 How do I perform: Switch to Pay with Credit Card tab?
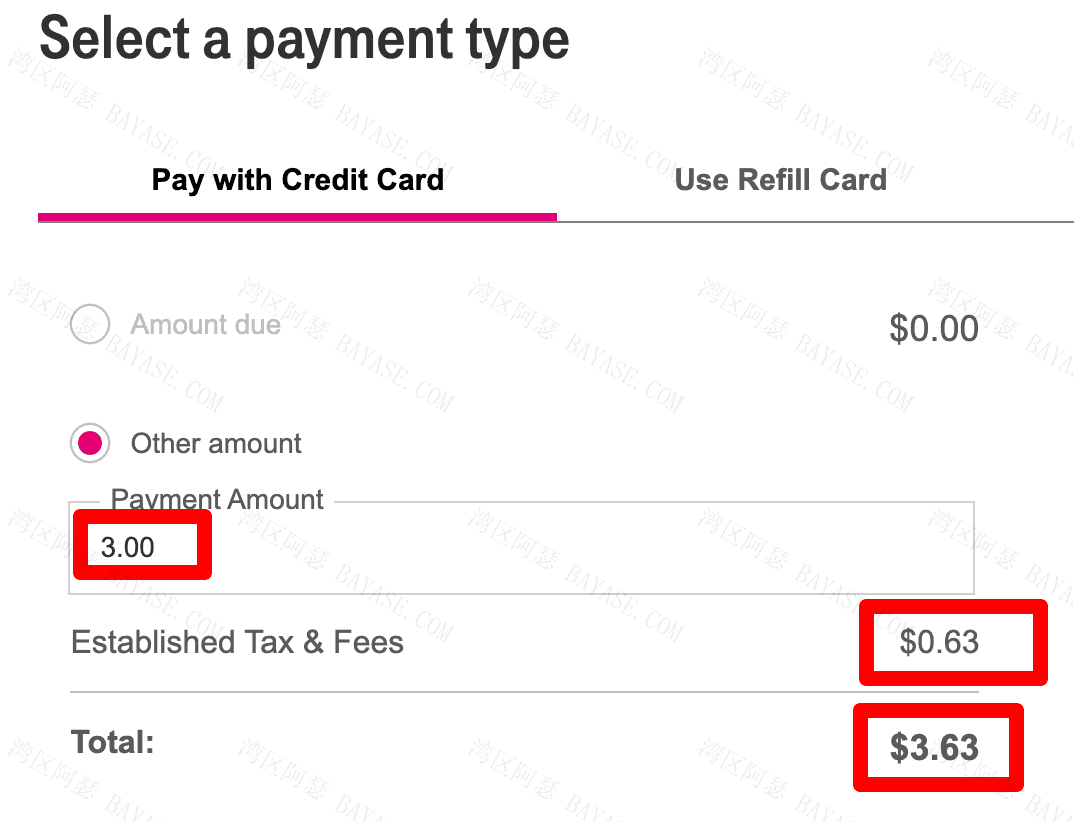pyautogui.click(x=297, y=180)
